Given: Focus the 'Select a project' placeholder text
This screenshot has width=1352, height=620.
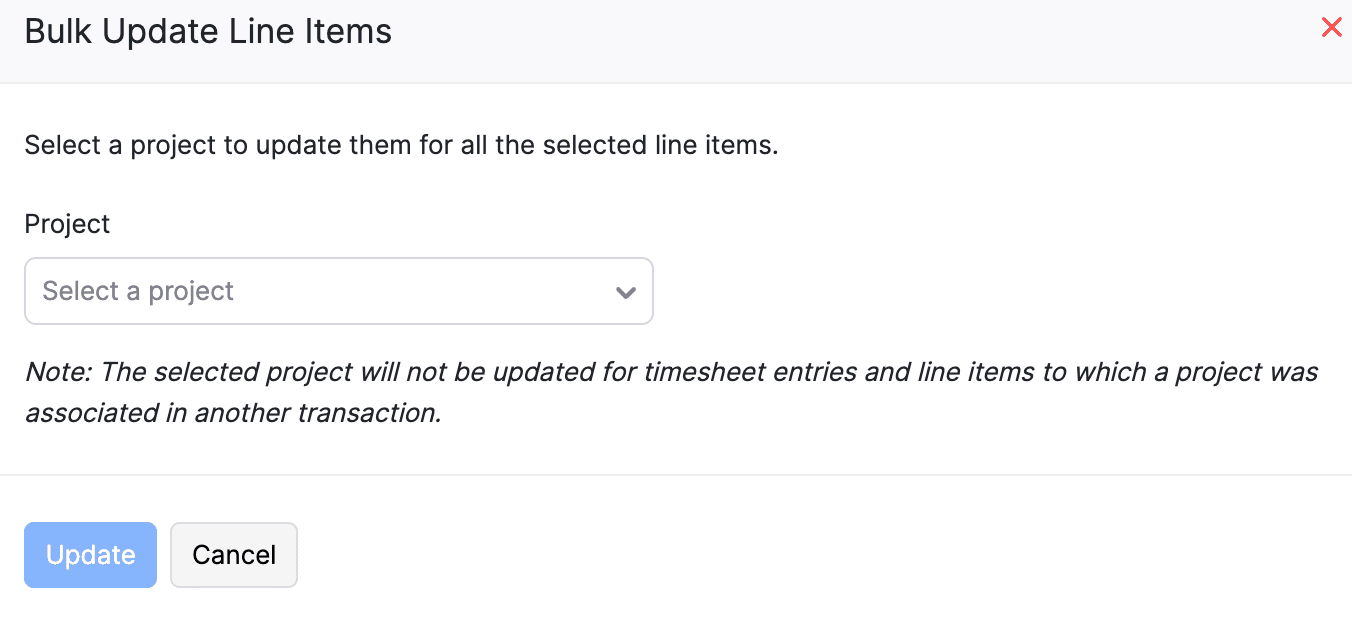Looking at the screenshot, I should [x=138, y=291].
